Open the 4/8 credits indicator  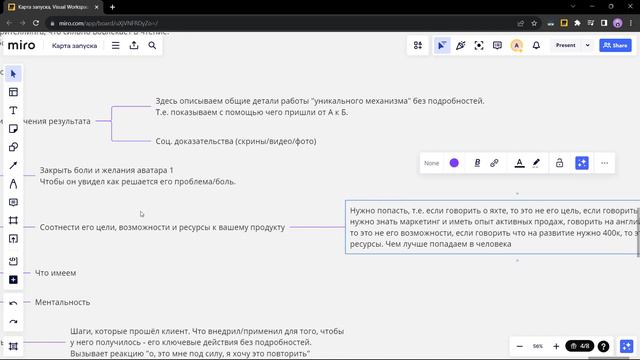580,346
